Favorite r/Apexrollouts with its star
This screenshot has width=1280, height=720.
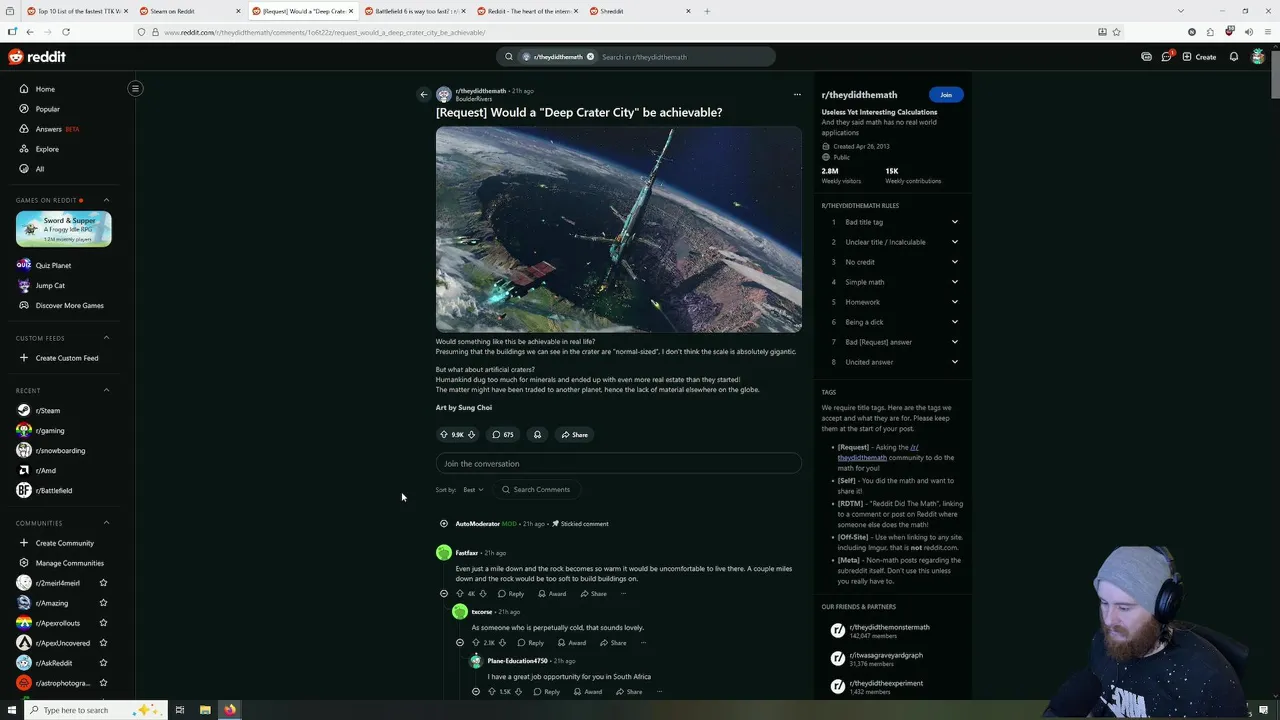click(103, 623)
